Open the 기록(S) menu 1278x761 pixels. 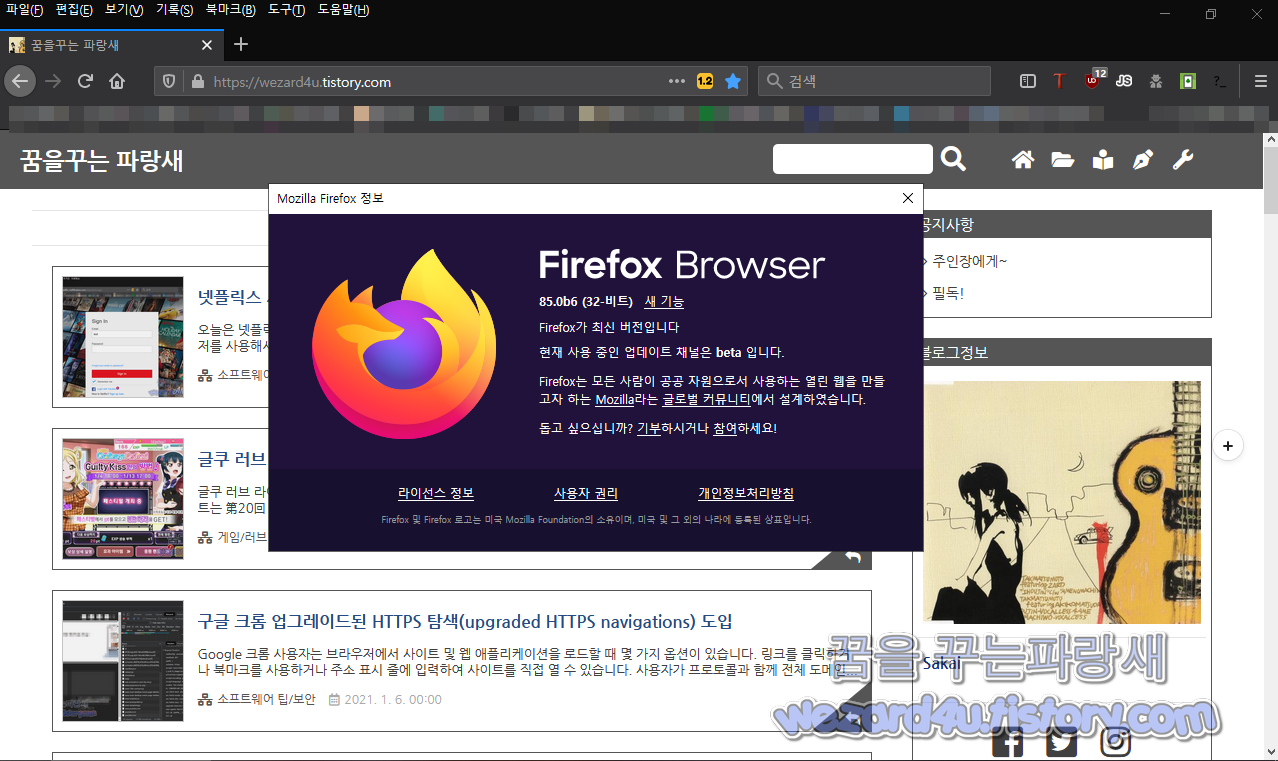point(175,10)
